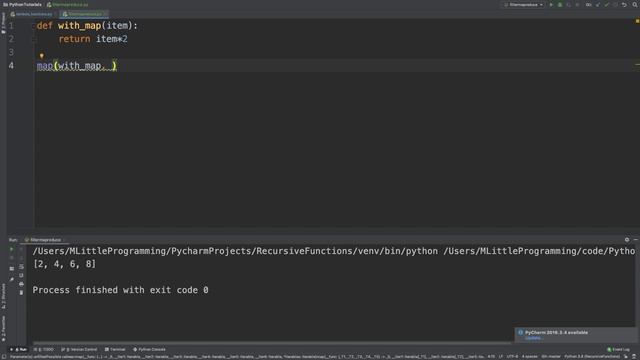This screenshot has width=640, height=360.
Task: Click LF line separator in status bar
Action: click(501, 356)
